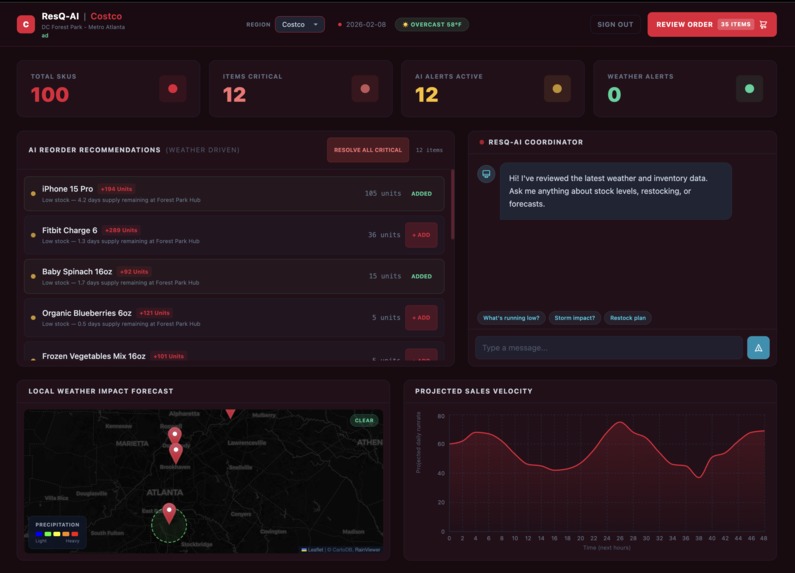Image resolution: width=795 pixels, height=573 pixels.
Task: Add Fitbit Charge 6 to the order
Action: tap(421, 235)
